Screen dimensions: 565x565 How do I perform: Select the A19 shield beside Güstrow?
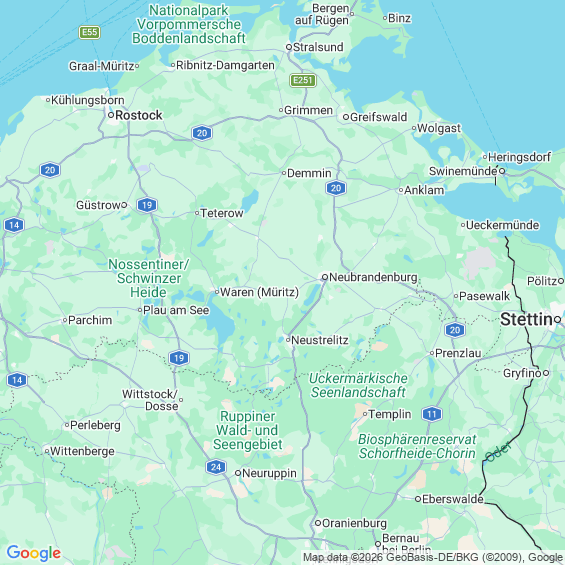point(147,205)
